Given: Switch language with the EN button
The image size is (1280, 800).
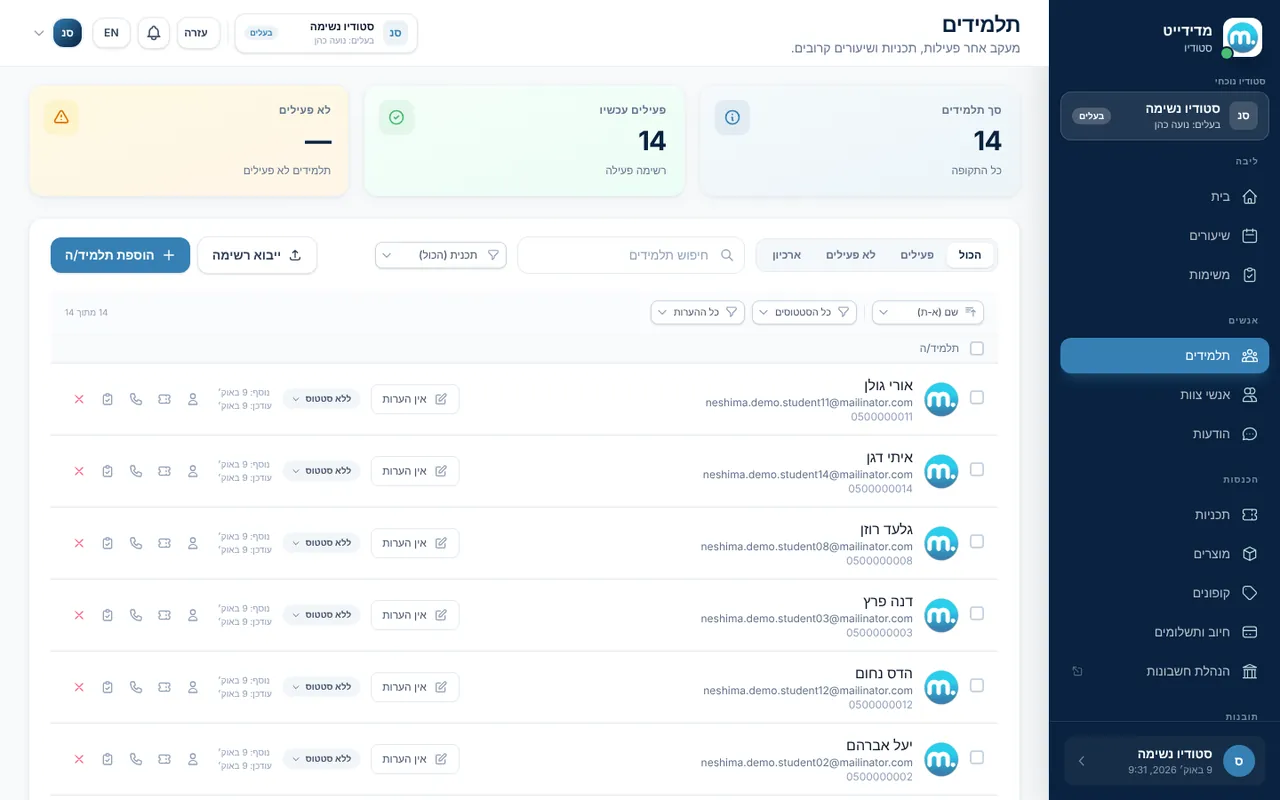Looking at the screenshot, I should (111, 33).
